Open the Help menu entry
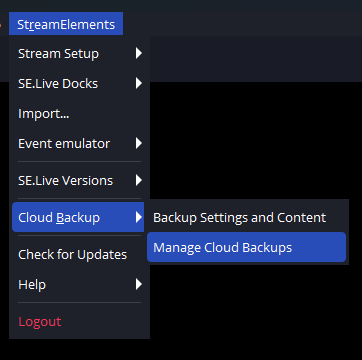Screen dimensions: 362x360 (78, 285)
